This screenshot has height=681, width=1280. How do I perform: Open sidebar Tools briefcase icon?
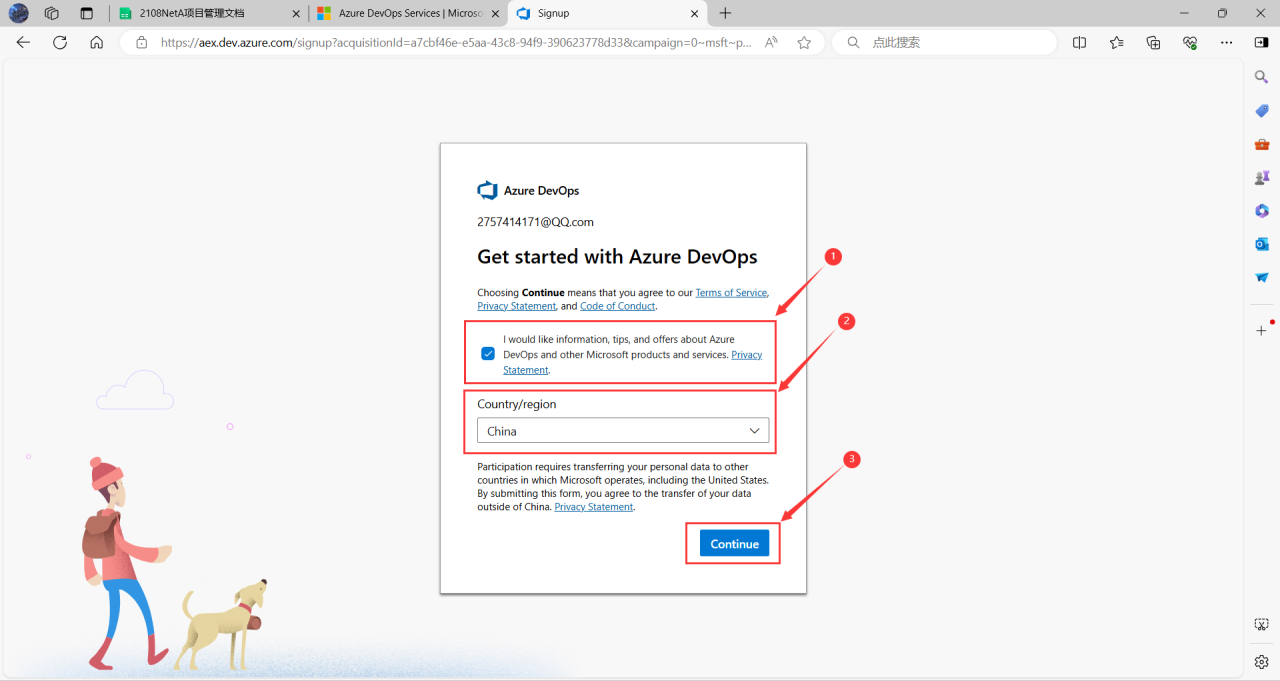tap(1262, 144)
